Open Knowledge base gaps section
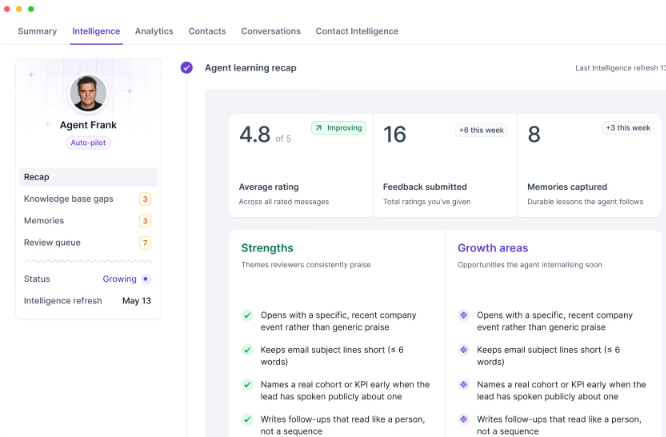Viewport: 666px width, 437px height. click(x=88, y=199)
